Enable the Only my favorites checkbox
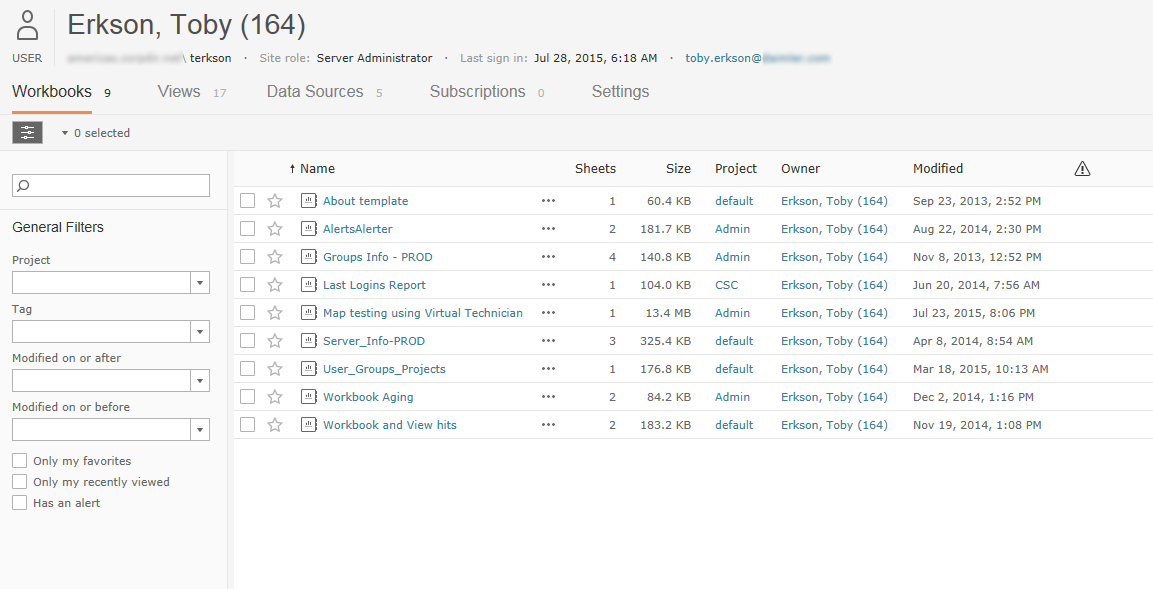 tap(17, 460)
